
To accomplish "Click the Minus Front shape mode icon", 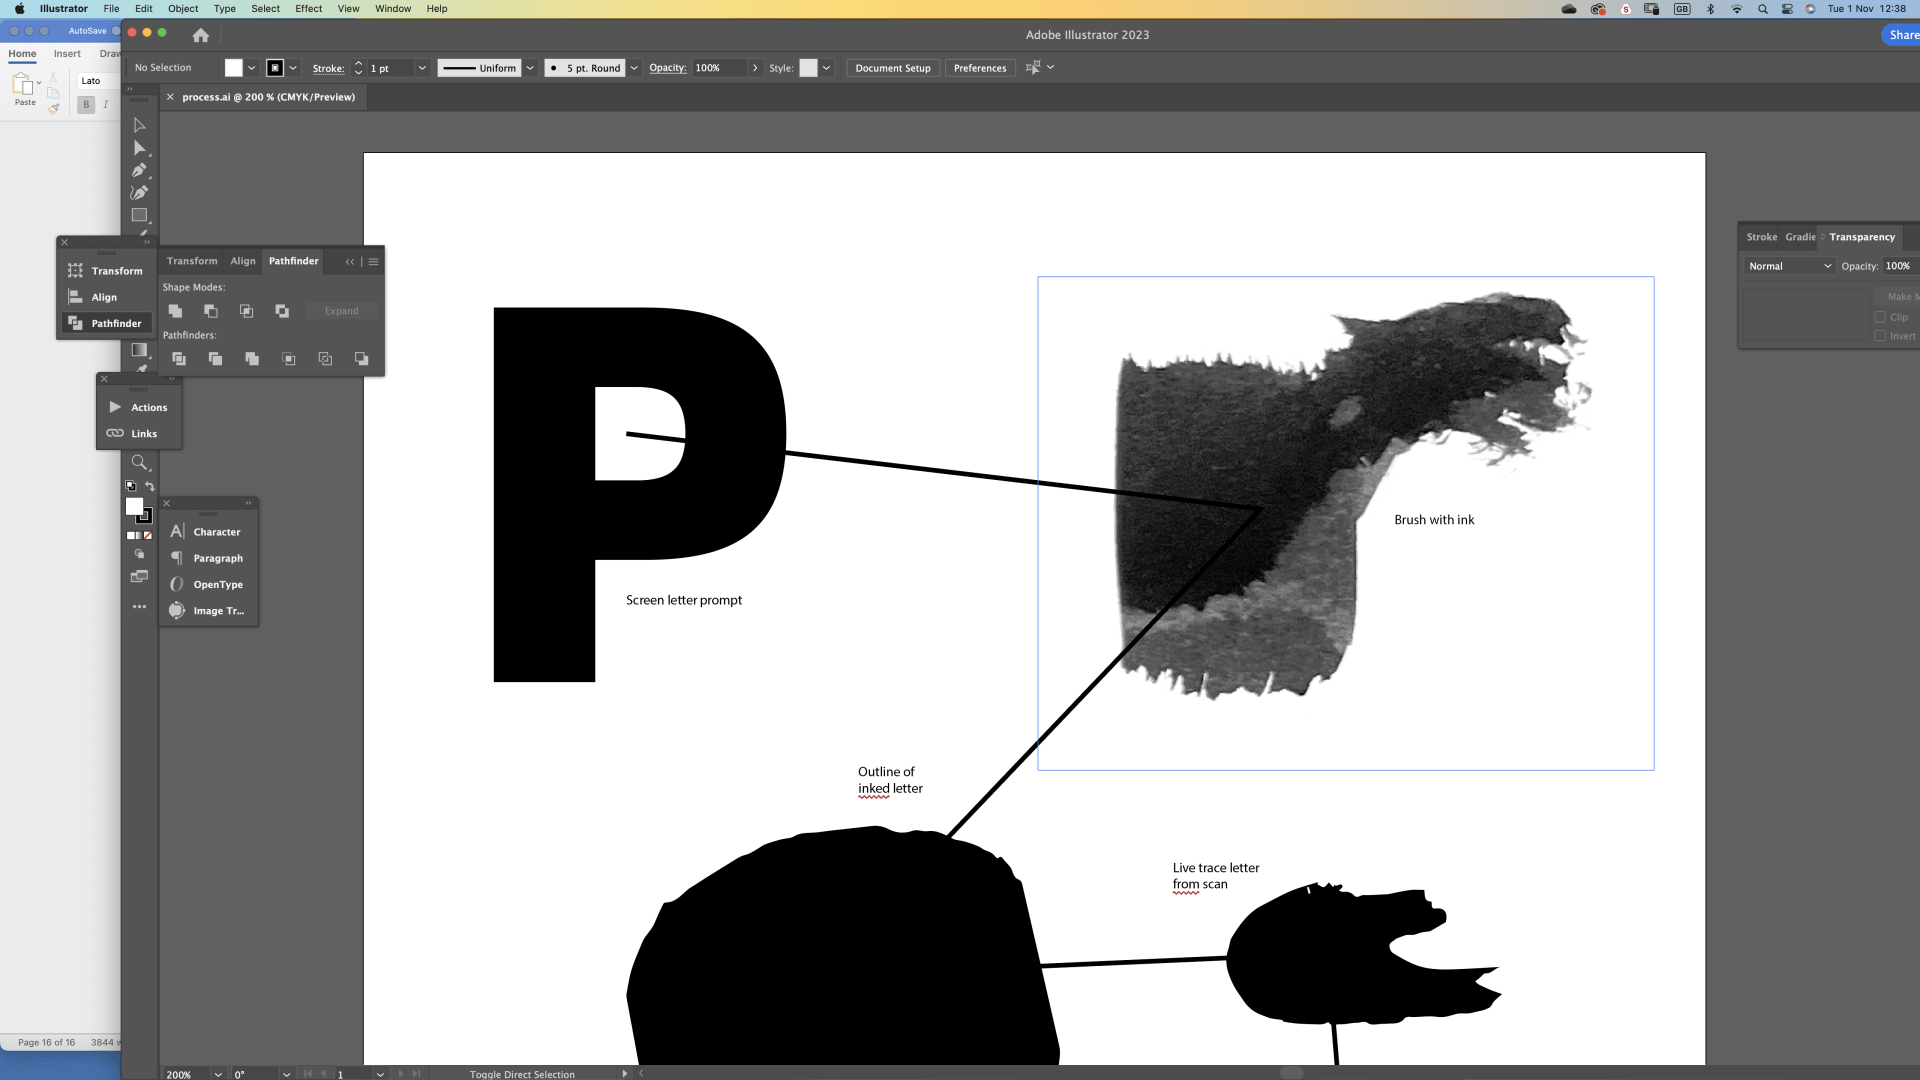I will point(210,311).
